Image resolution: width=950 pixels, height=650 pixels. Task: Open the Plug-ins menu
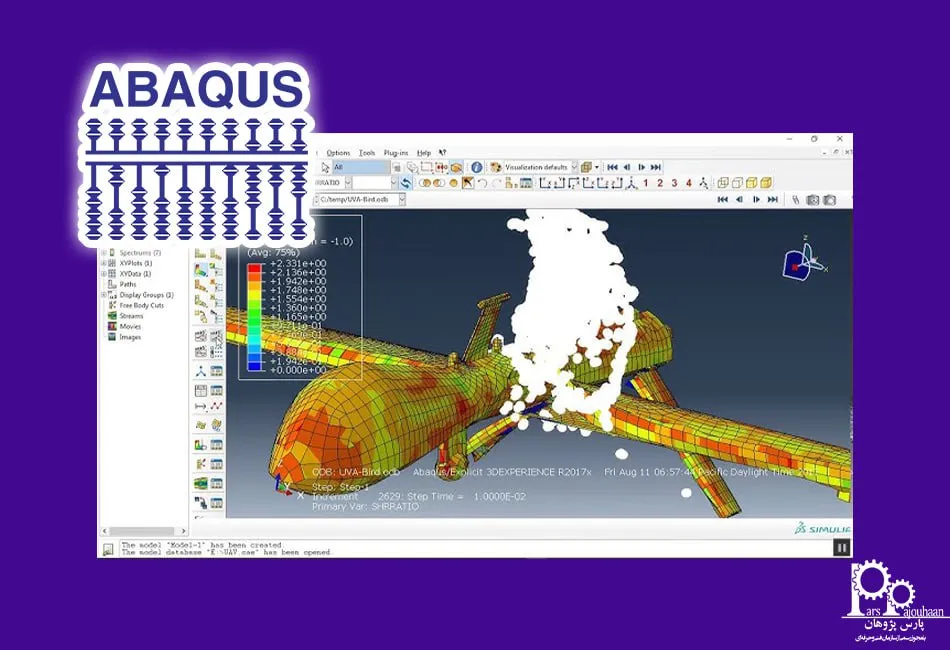click(x=396, y=153)
